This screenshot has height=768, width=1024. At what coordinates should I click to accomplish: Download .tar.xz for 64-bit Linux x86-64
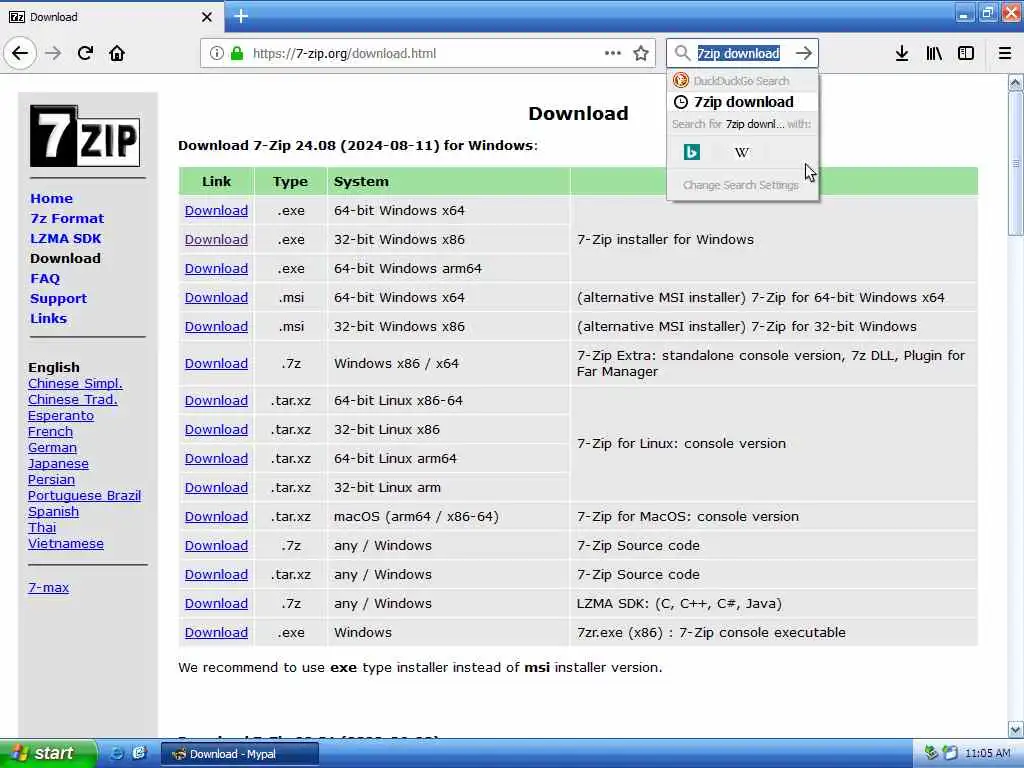coord(216,401)
